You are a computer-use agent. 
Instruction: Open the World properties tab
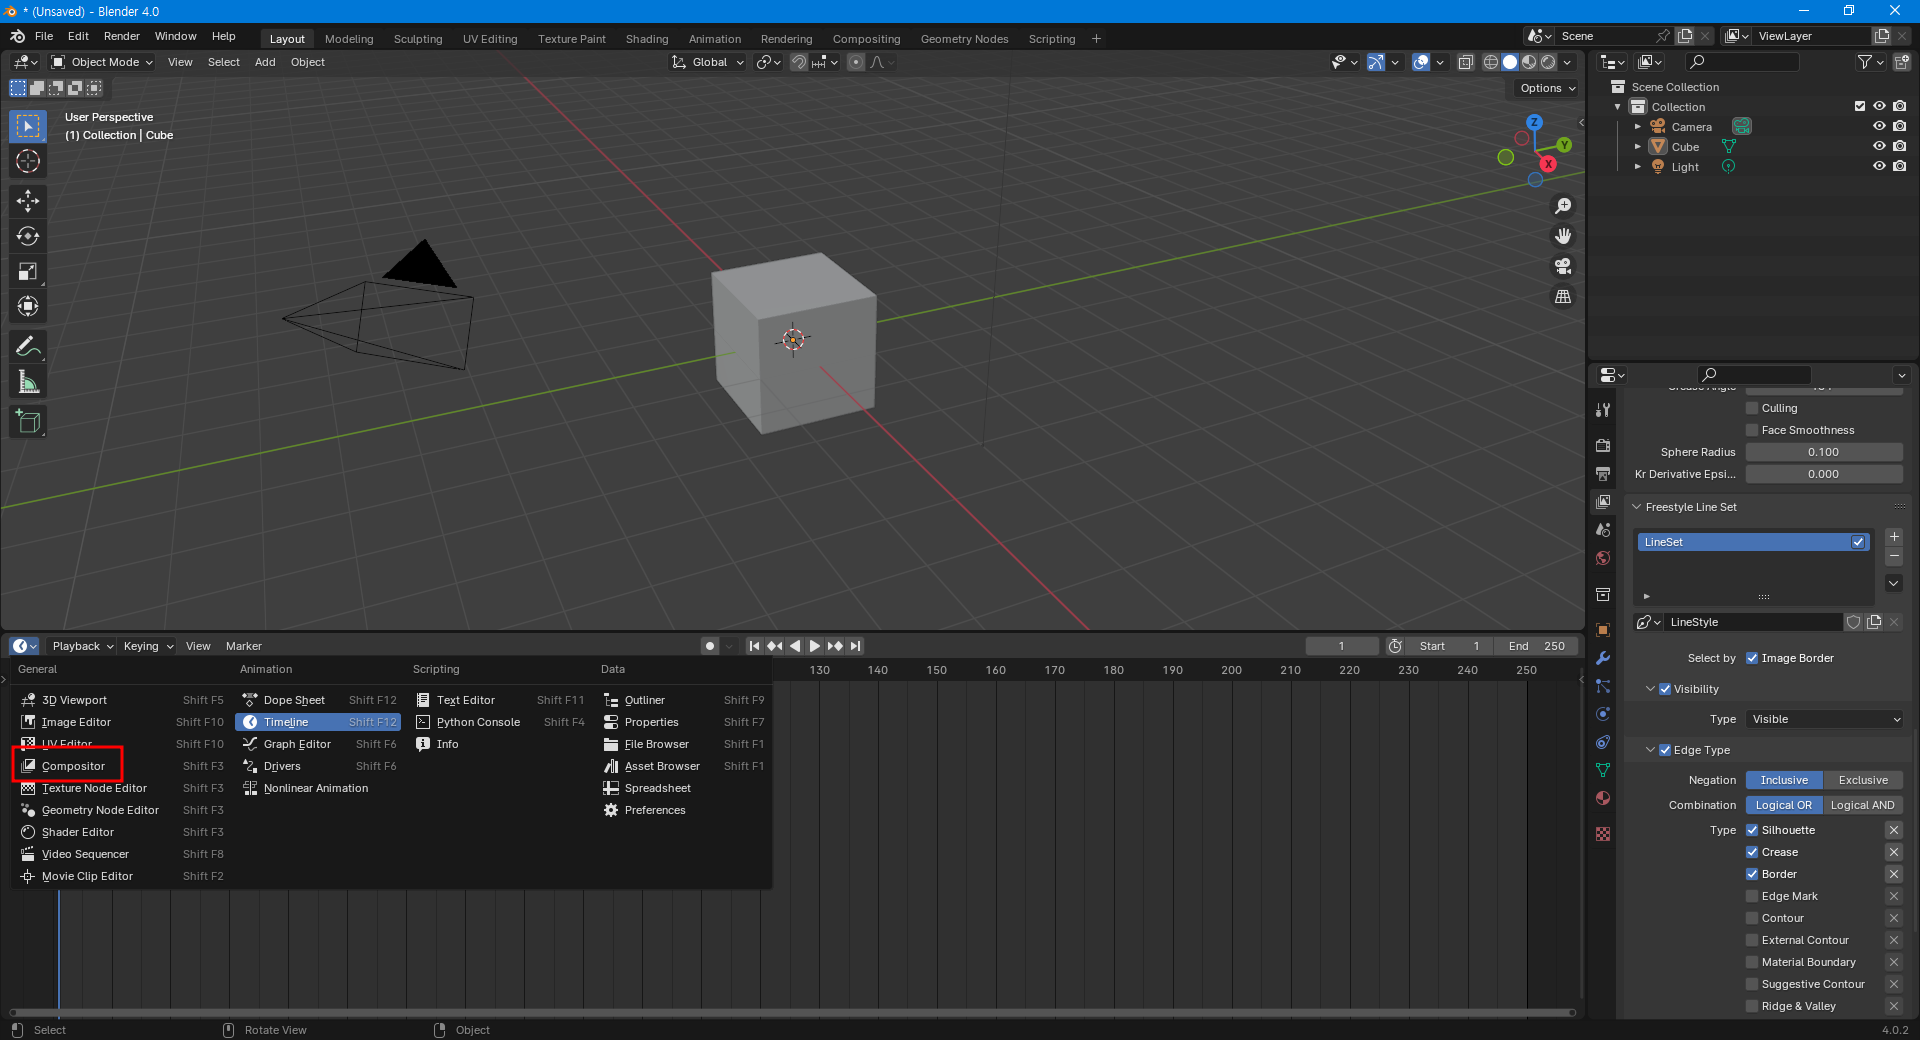pyautogui.click(x=1603, y=558)
